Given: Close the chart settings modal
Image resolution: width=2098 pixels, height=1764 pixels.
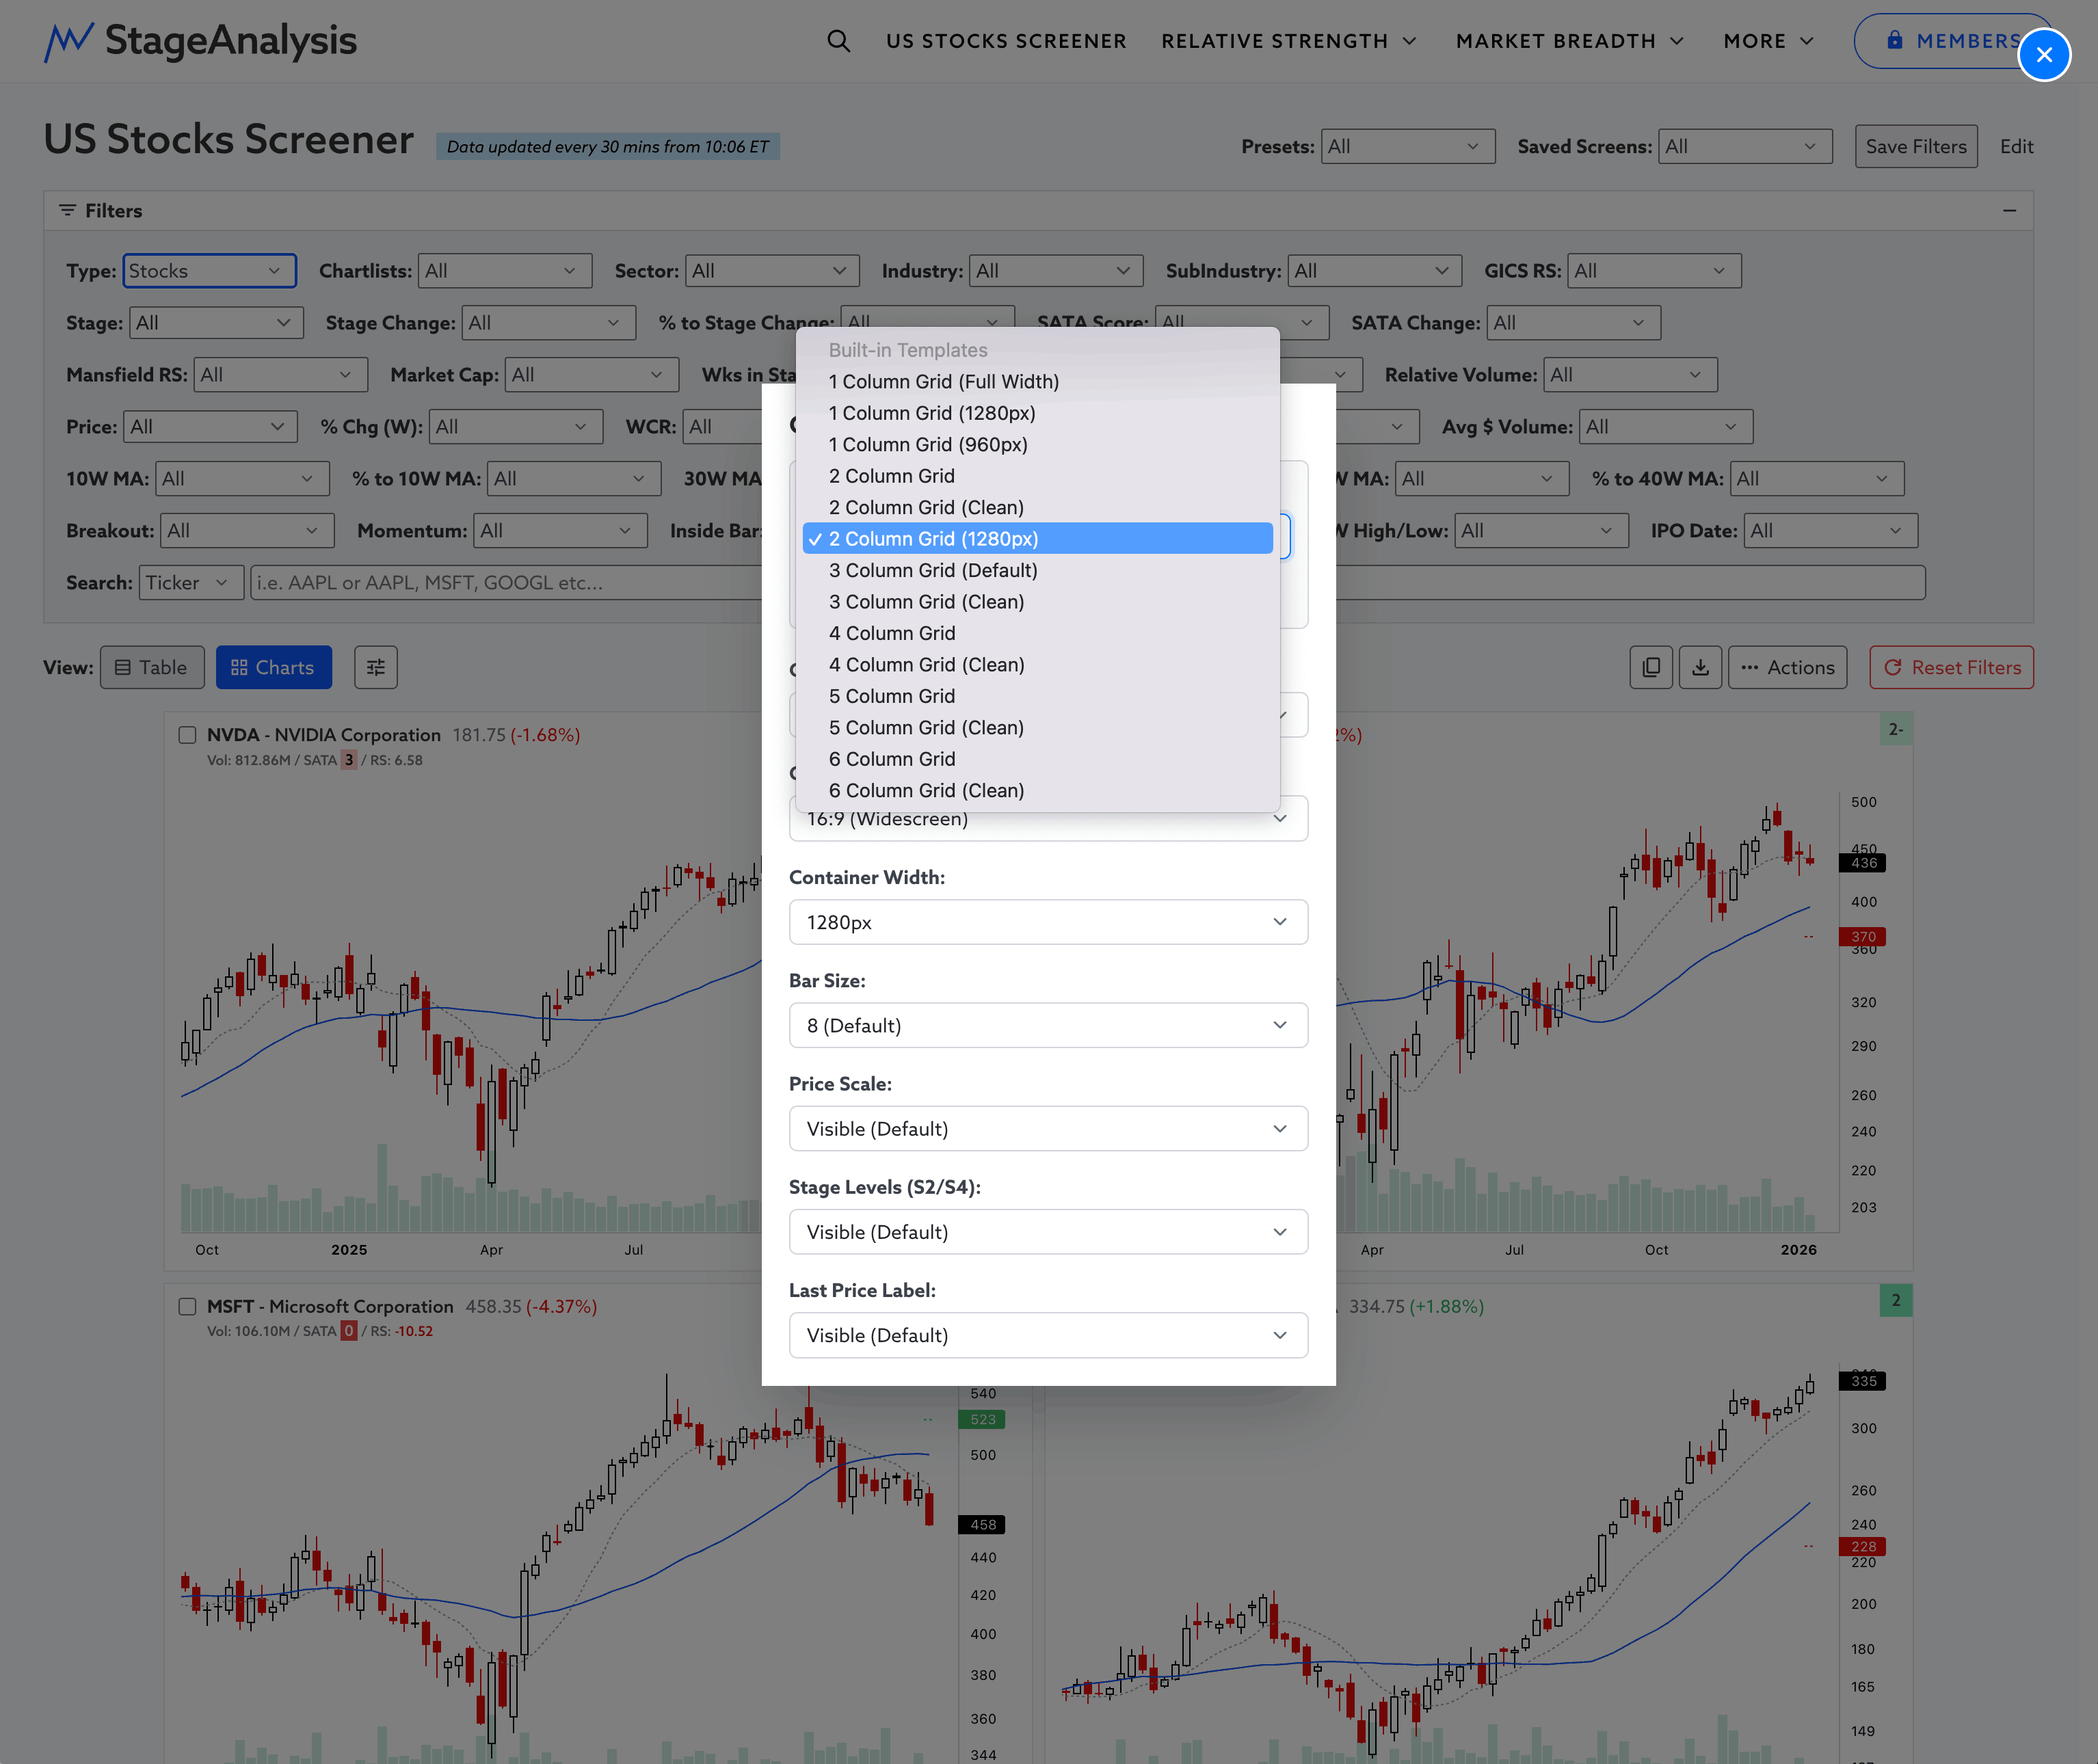Looking at the screenshot, I should pyautogui.click(x=2043, y=55).
